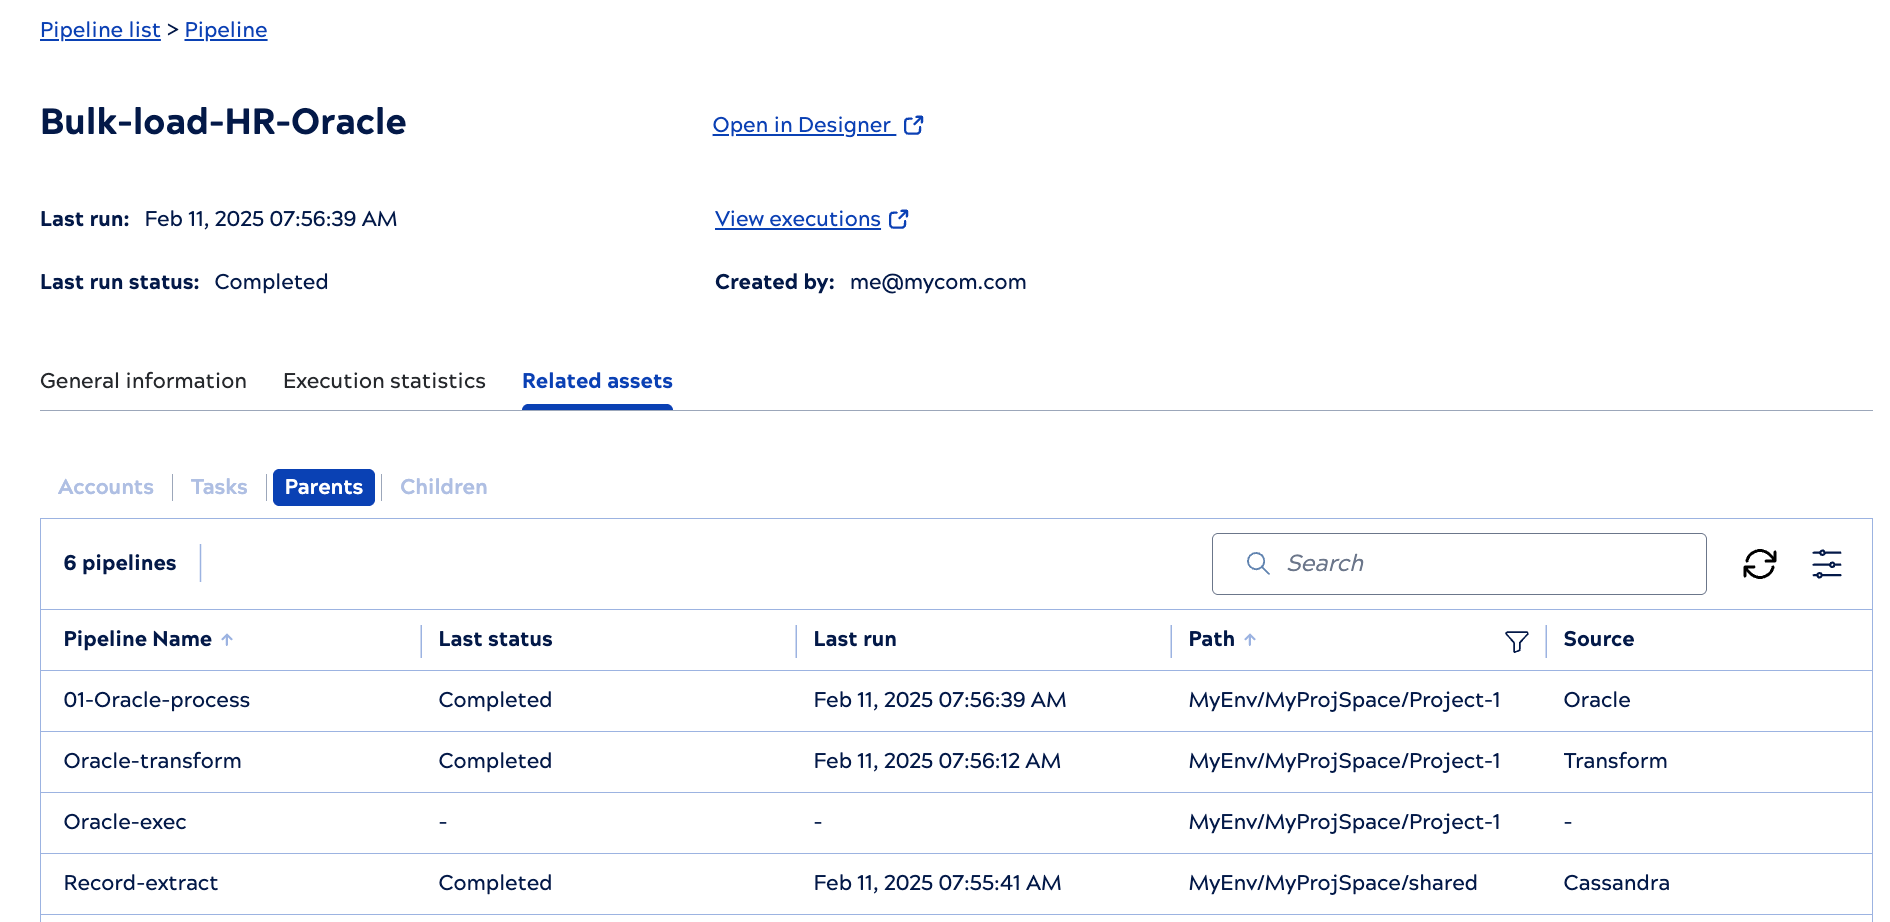Open the Pipeline list breadcrumb link
Screen dimensions: 1890x922
coord(99,29)
